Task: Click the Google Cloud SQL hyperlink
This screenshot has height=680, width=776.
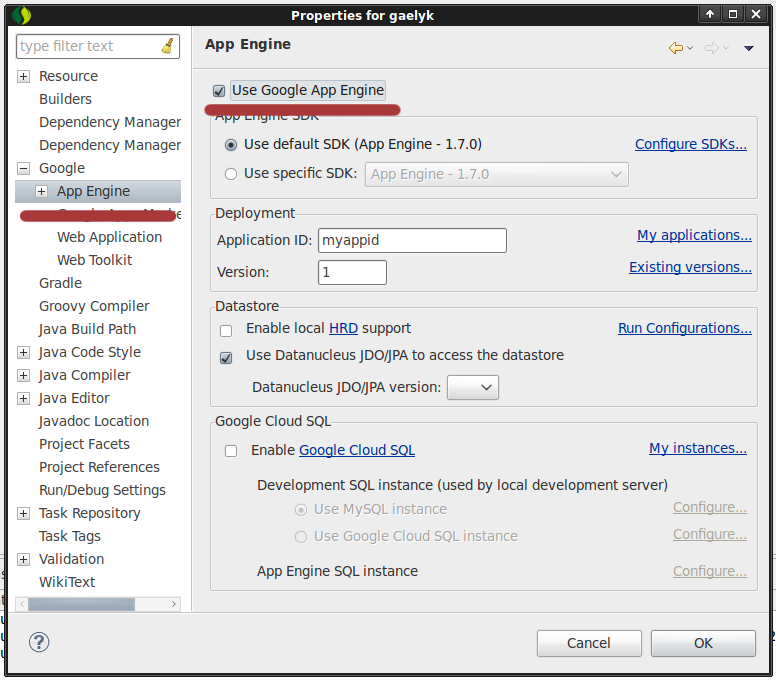Action: [x=357, y=450]
